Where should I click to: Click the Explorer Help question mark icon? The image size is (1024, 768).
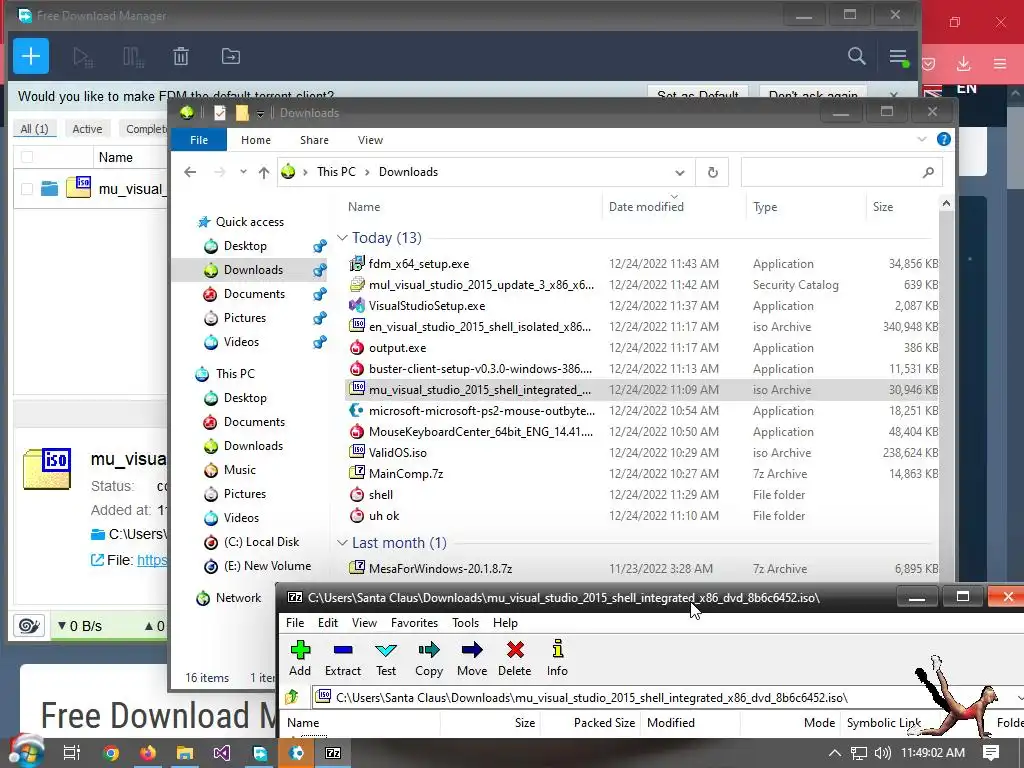point(944,139)
